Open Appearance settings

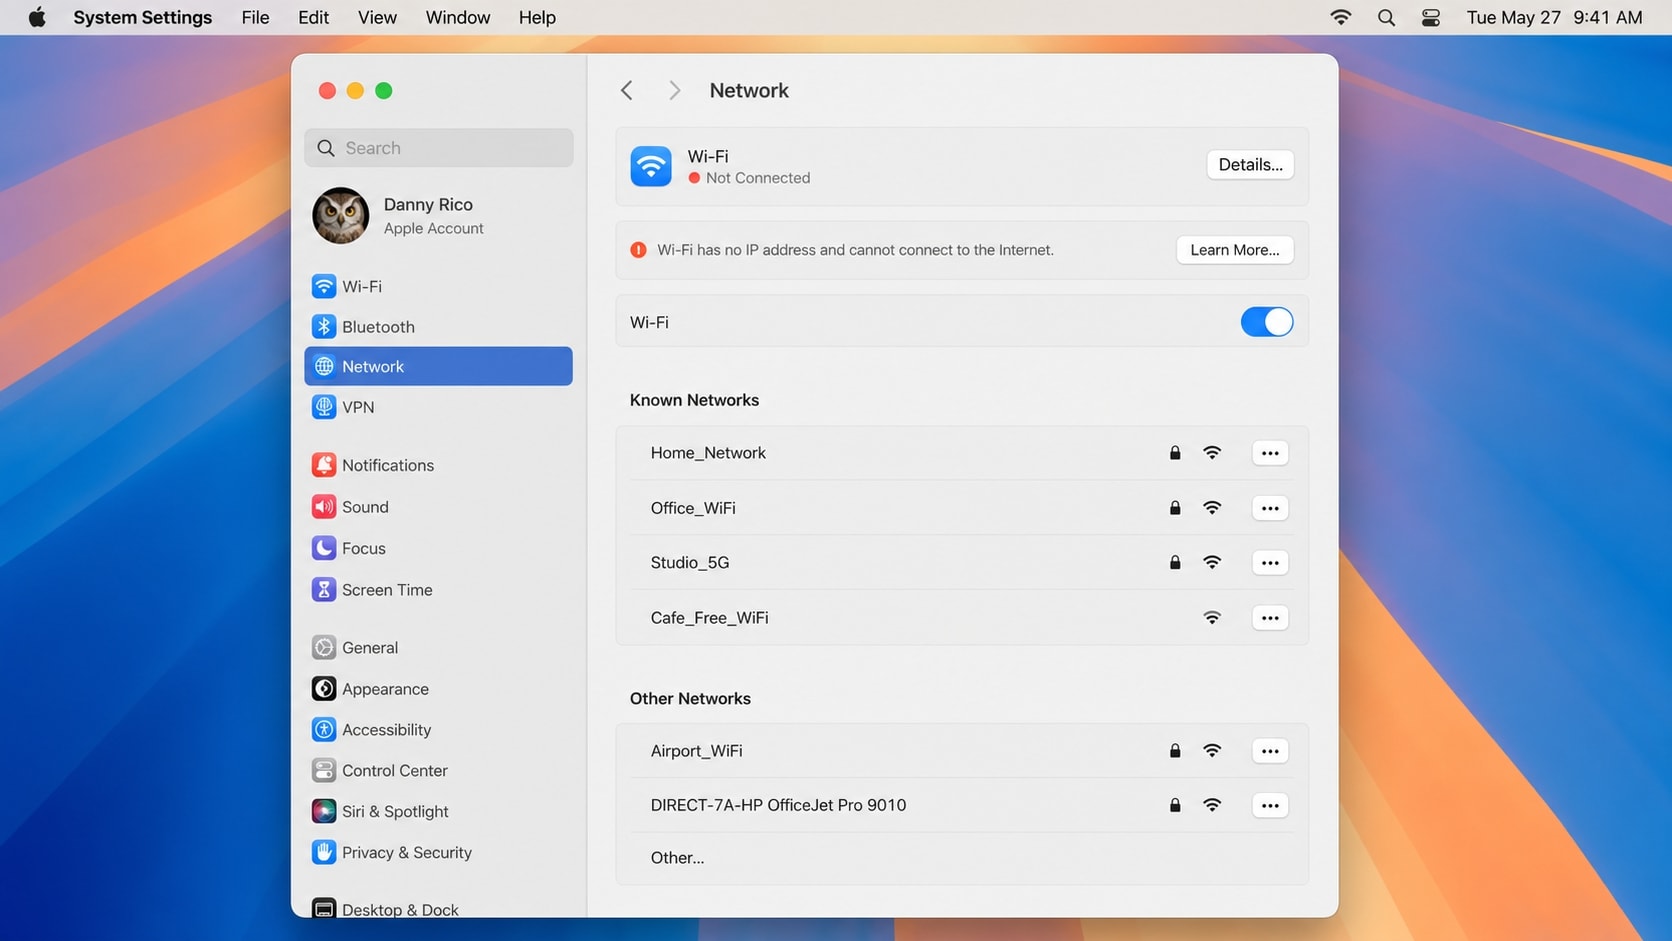(x=438, y=689)
